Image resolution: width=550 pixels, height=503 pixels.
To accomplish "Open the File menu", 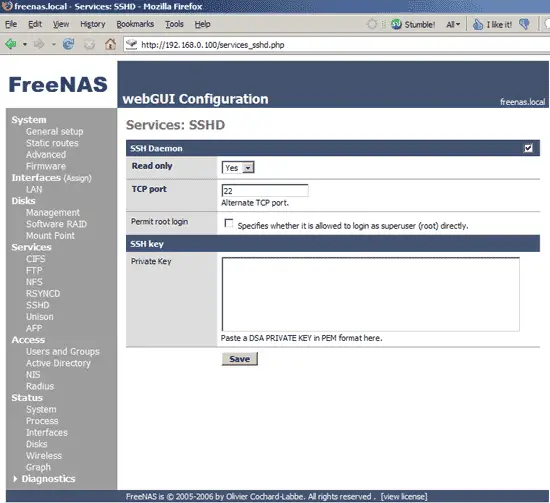I will point(11,24).
